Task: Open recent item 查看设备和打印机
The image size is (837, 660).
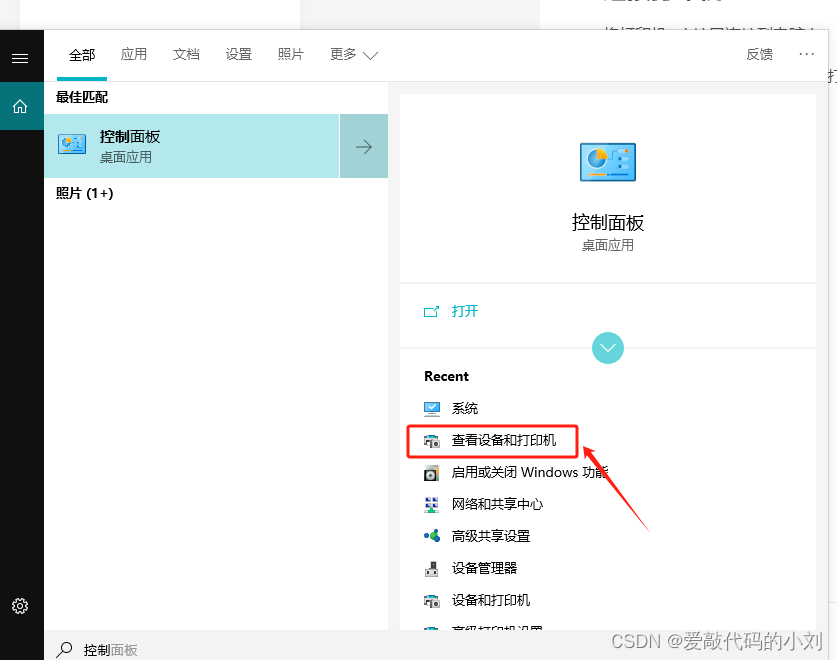Action: 503,441
